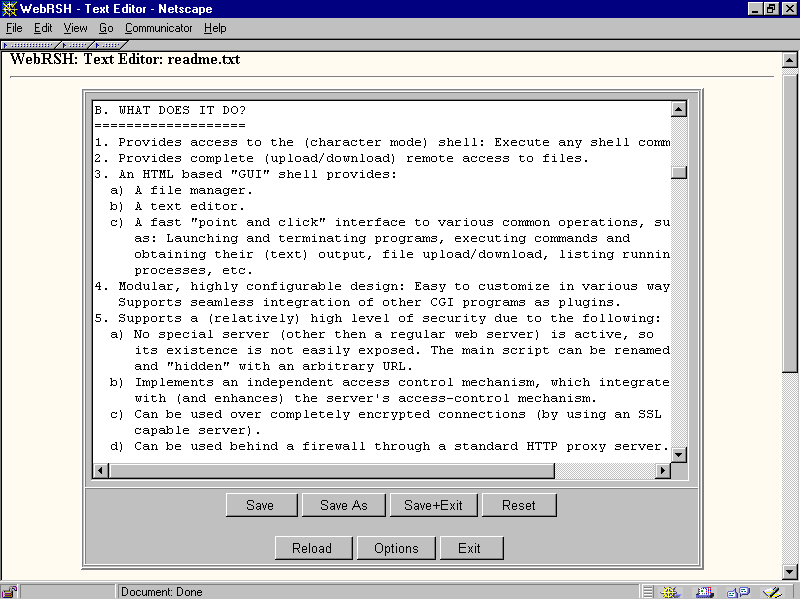The image size is (800, 600).
Task: Click the text area's scroll-right arrow
Action: click(x=663, y=470)
